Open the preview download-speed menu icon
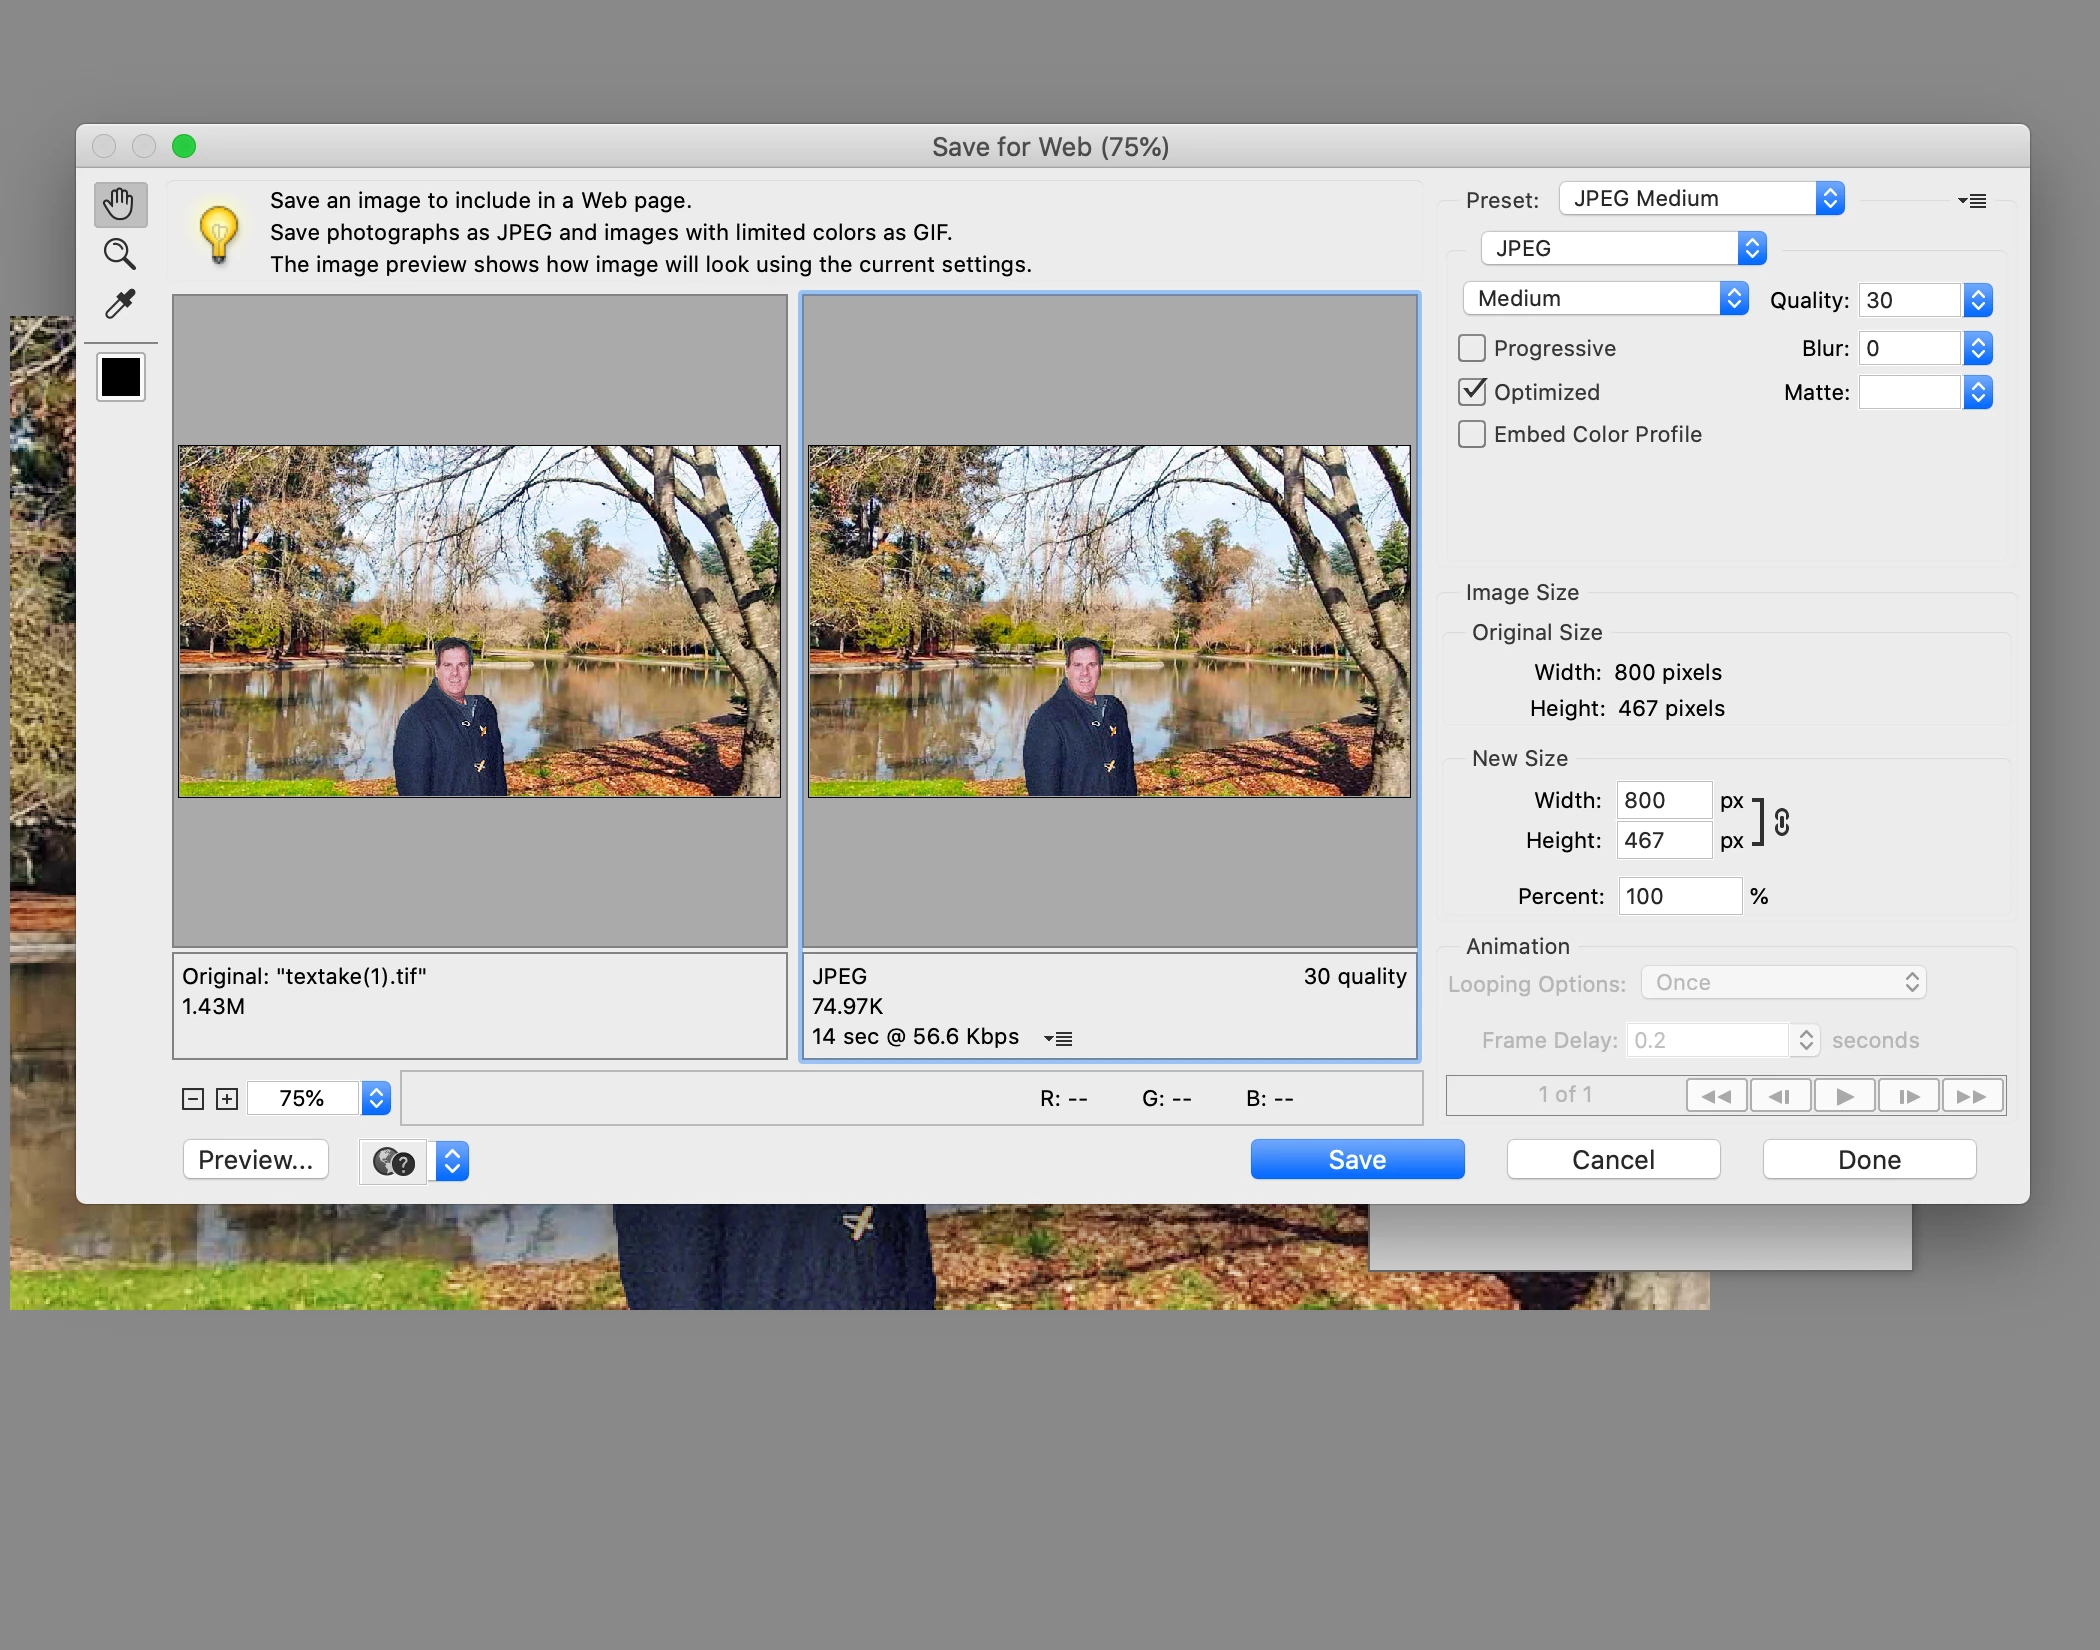 coord(1058,1038)
